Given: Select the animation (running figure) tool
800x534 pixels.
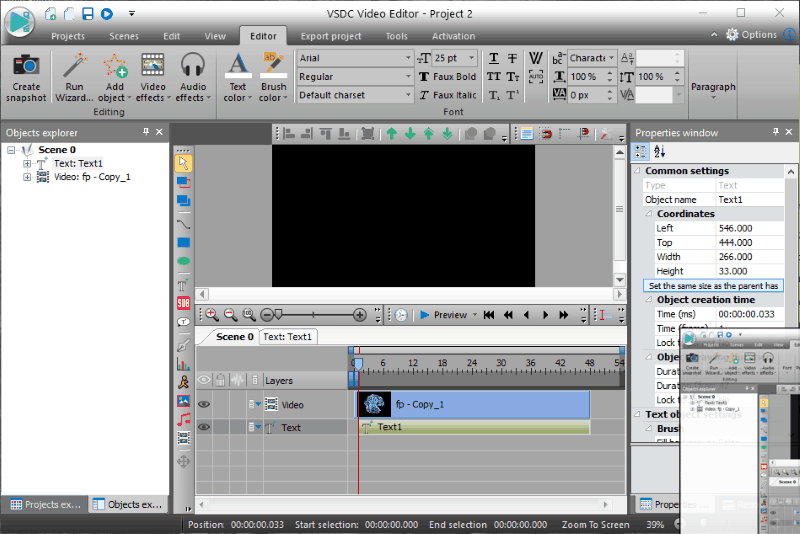Looking at the screenshot, I should [183, 382].
